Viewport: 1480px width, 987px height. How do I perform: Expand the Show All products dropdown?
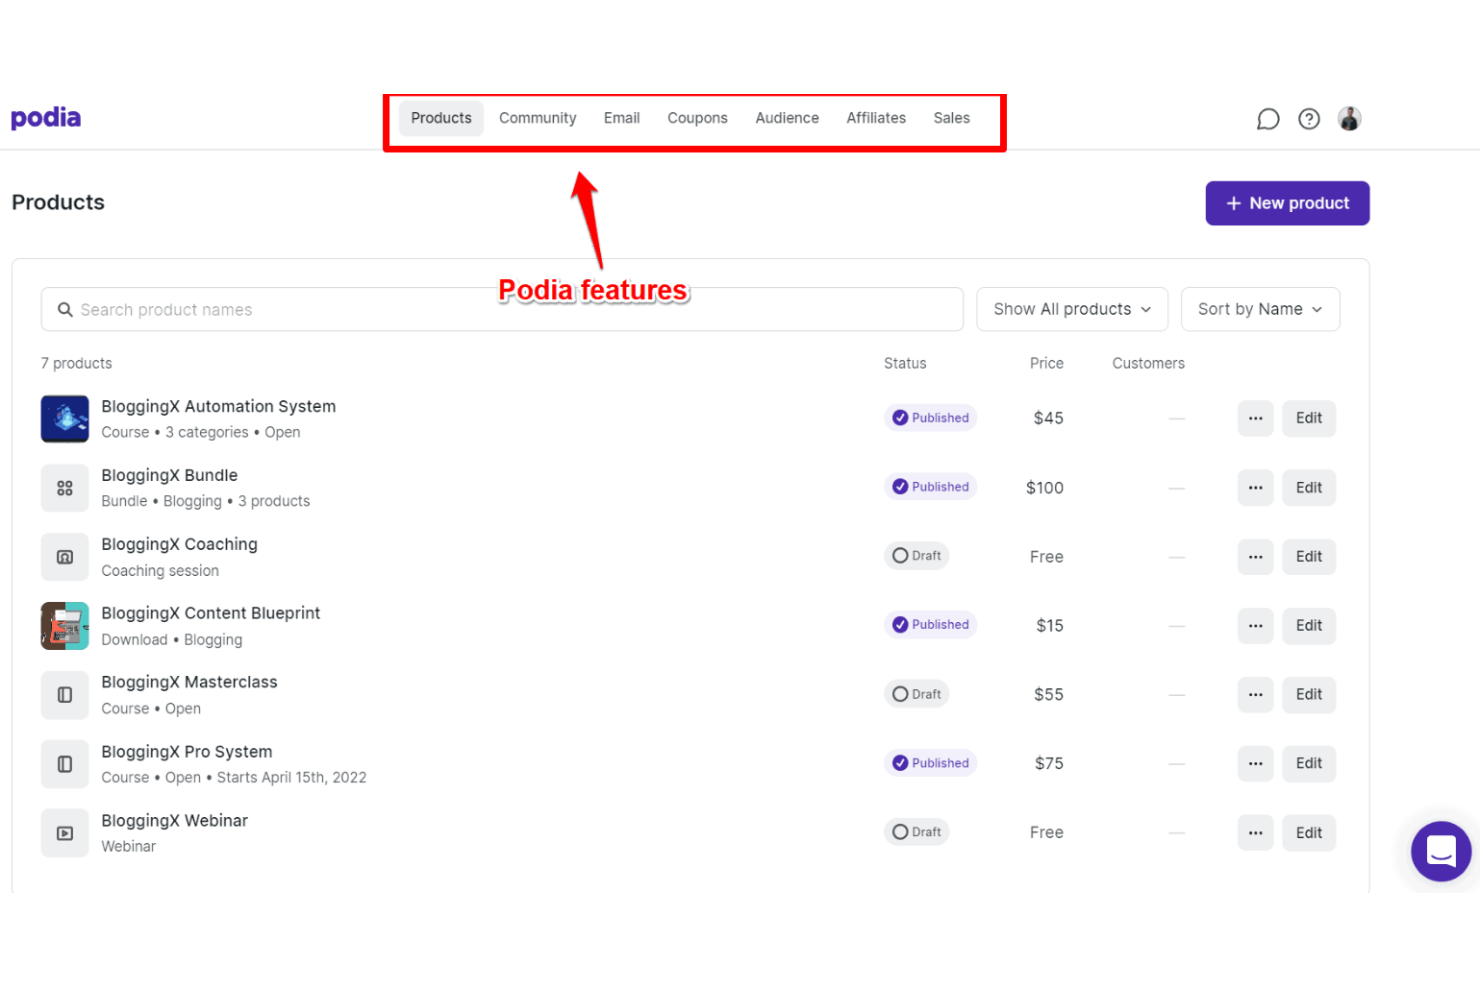click(x=1072, y=310)
